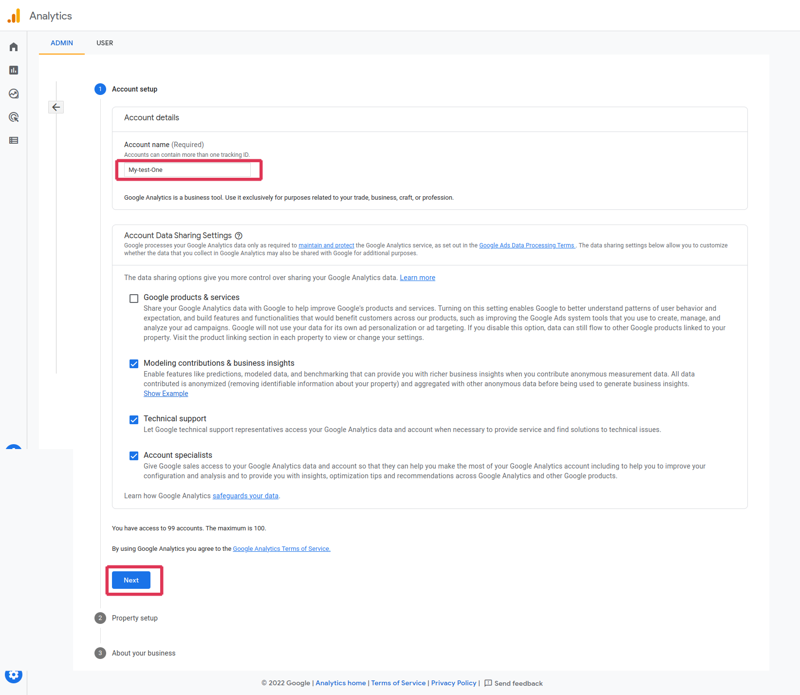Collapse Account setup using the back arrow
This screenshot has width=800, height=695.
(x=55, y=106)
